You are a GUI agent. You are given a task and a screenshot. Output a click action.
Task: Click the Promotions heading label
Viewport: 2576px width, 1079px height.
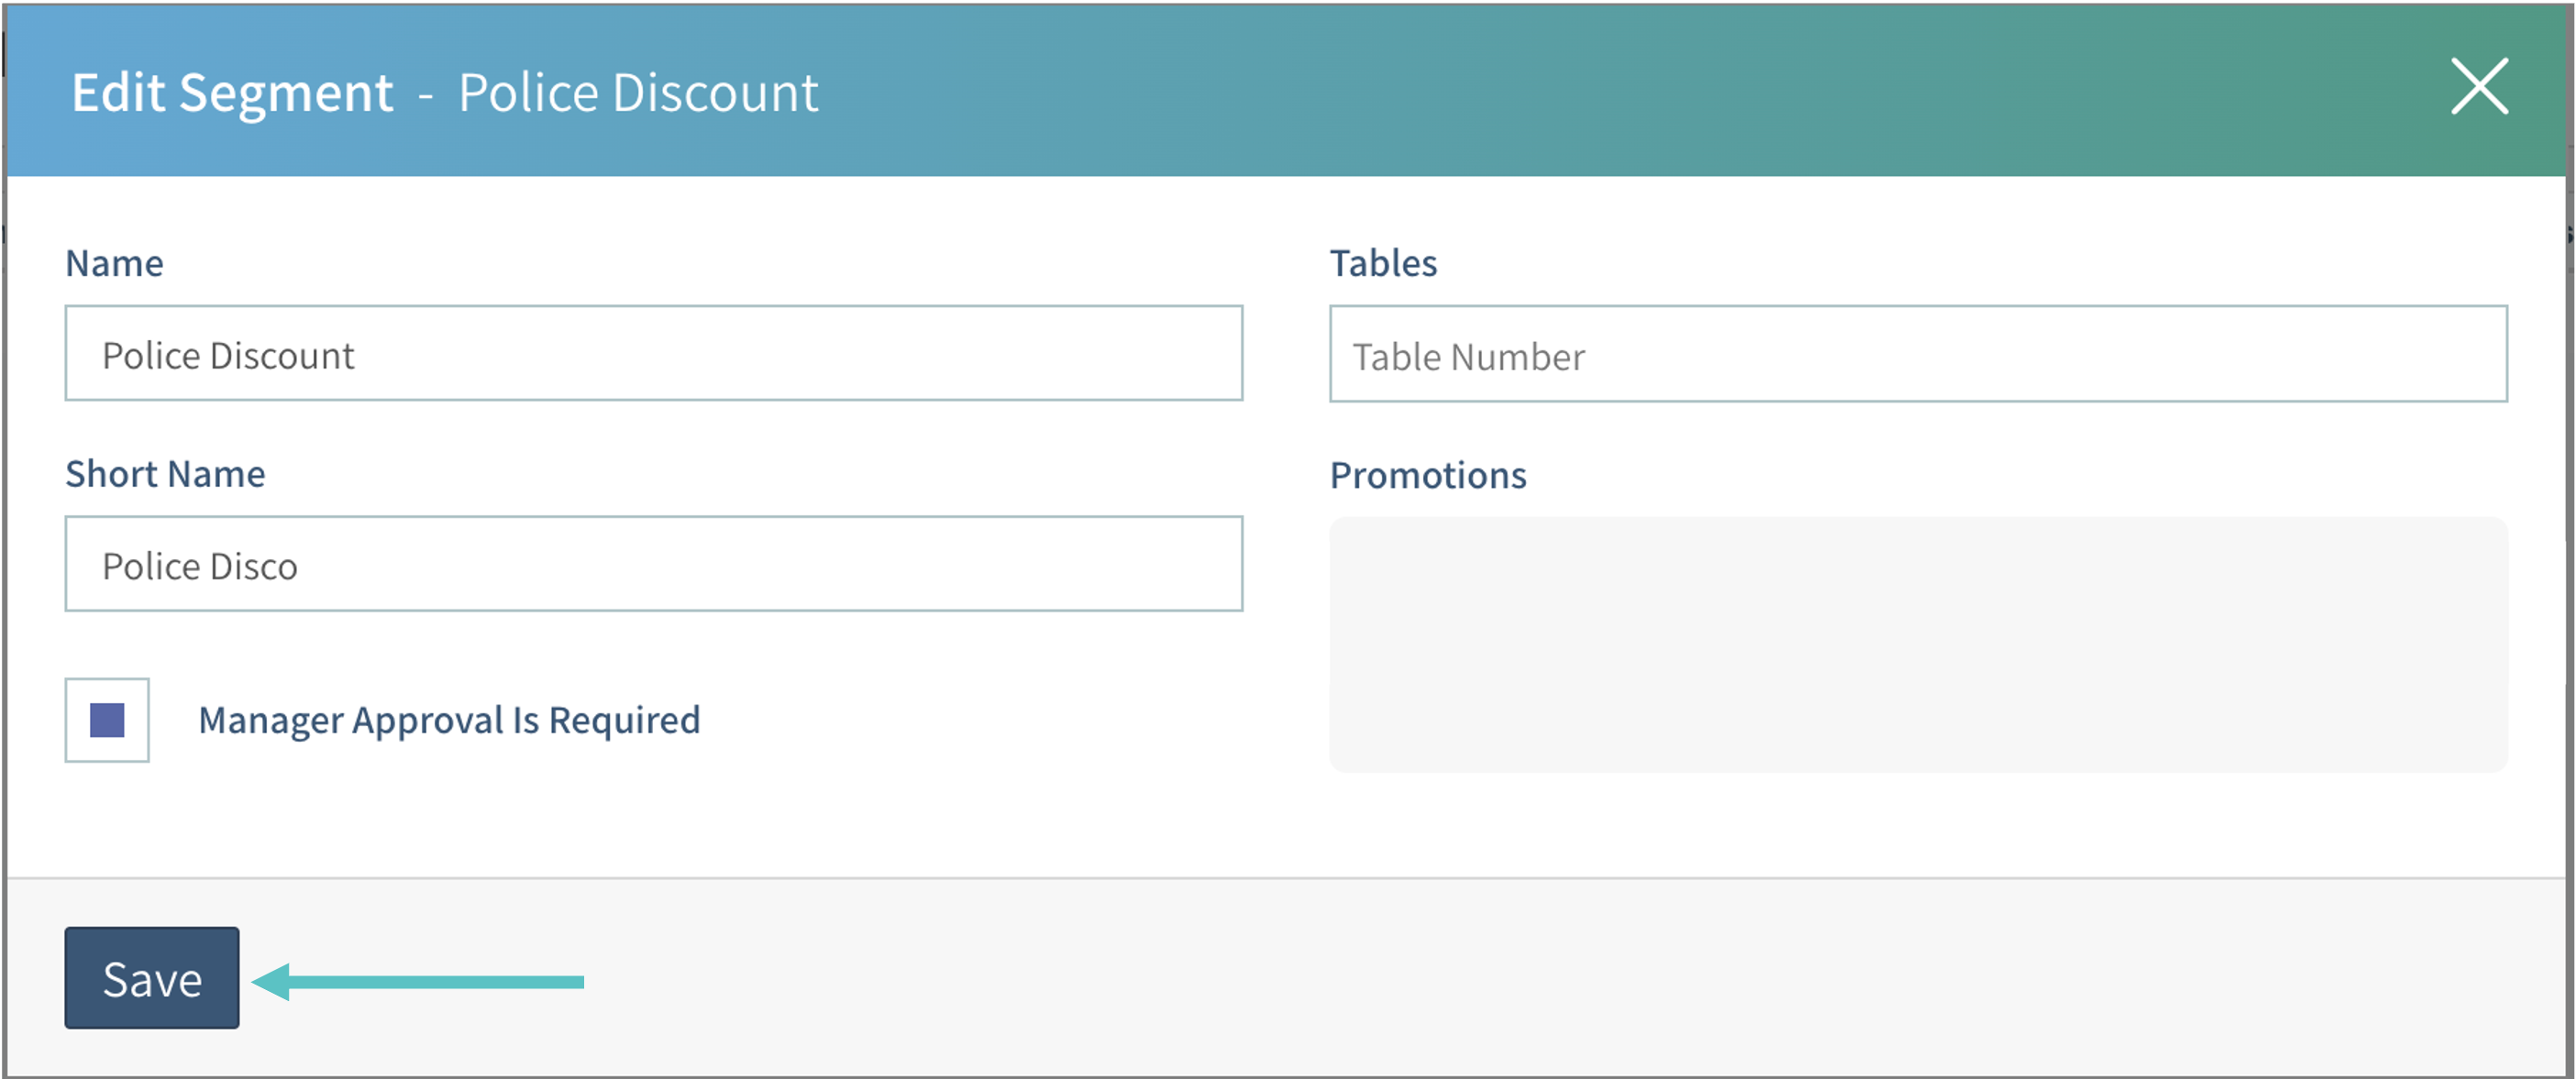(1427, 475)
